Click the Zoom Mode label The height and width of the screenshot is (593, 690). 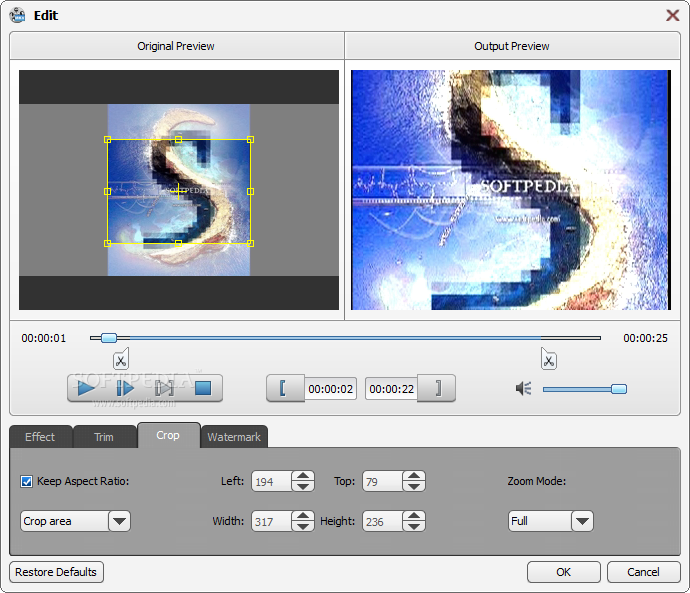coord(536,481)
